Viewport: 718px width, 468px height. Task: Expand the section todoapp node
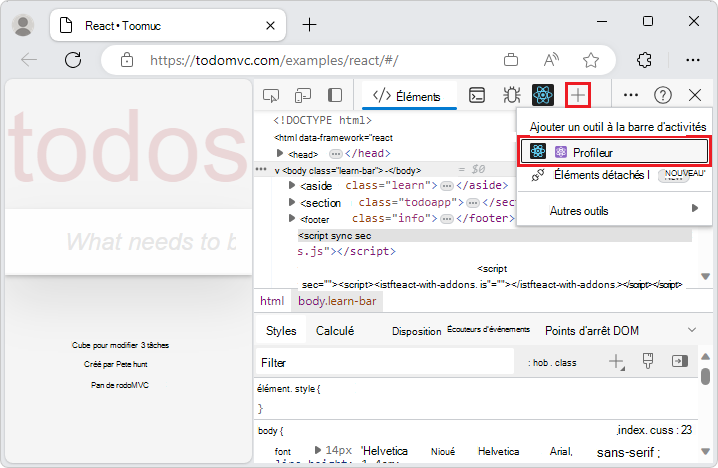click(292, 202)
